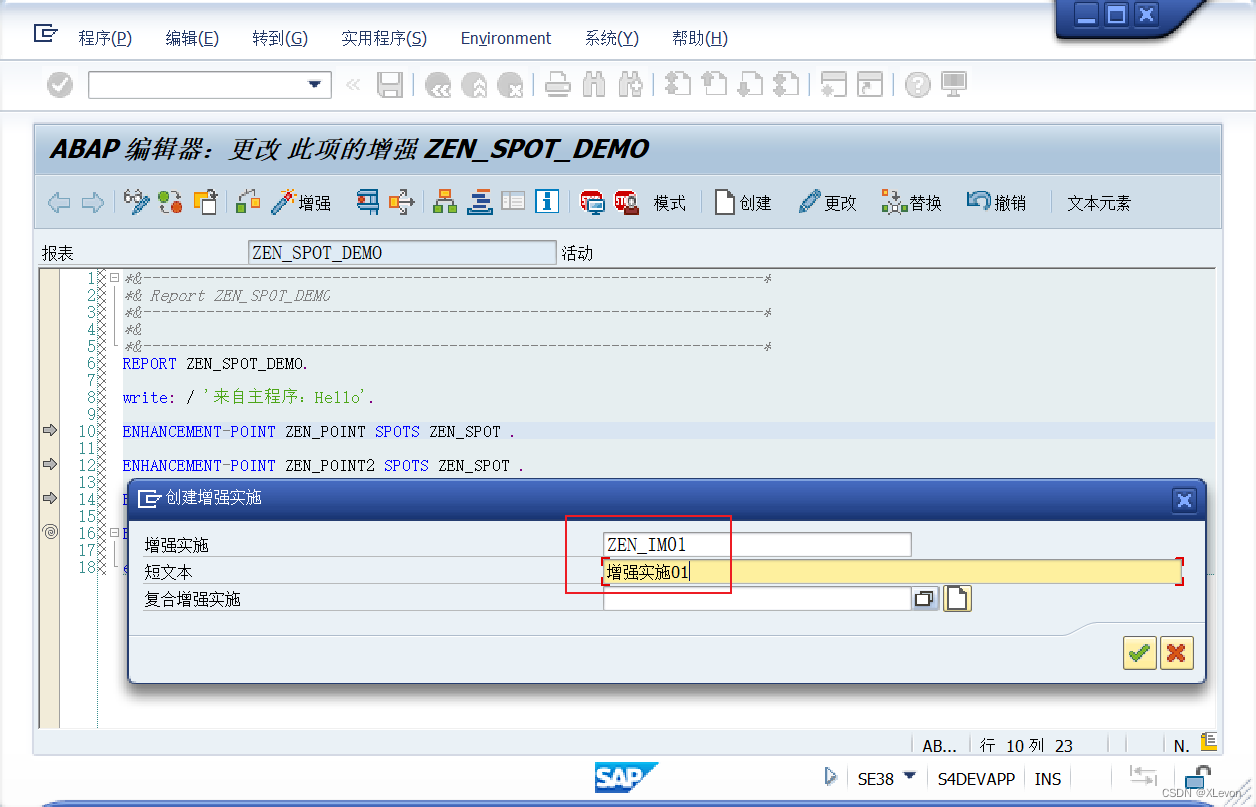Click the display/change pencil icon
The width and height of the screenshot is (1256, 807).
[809, 202]
